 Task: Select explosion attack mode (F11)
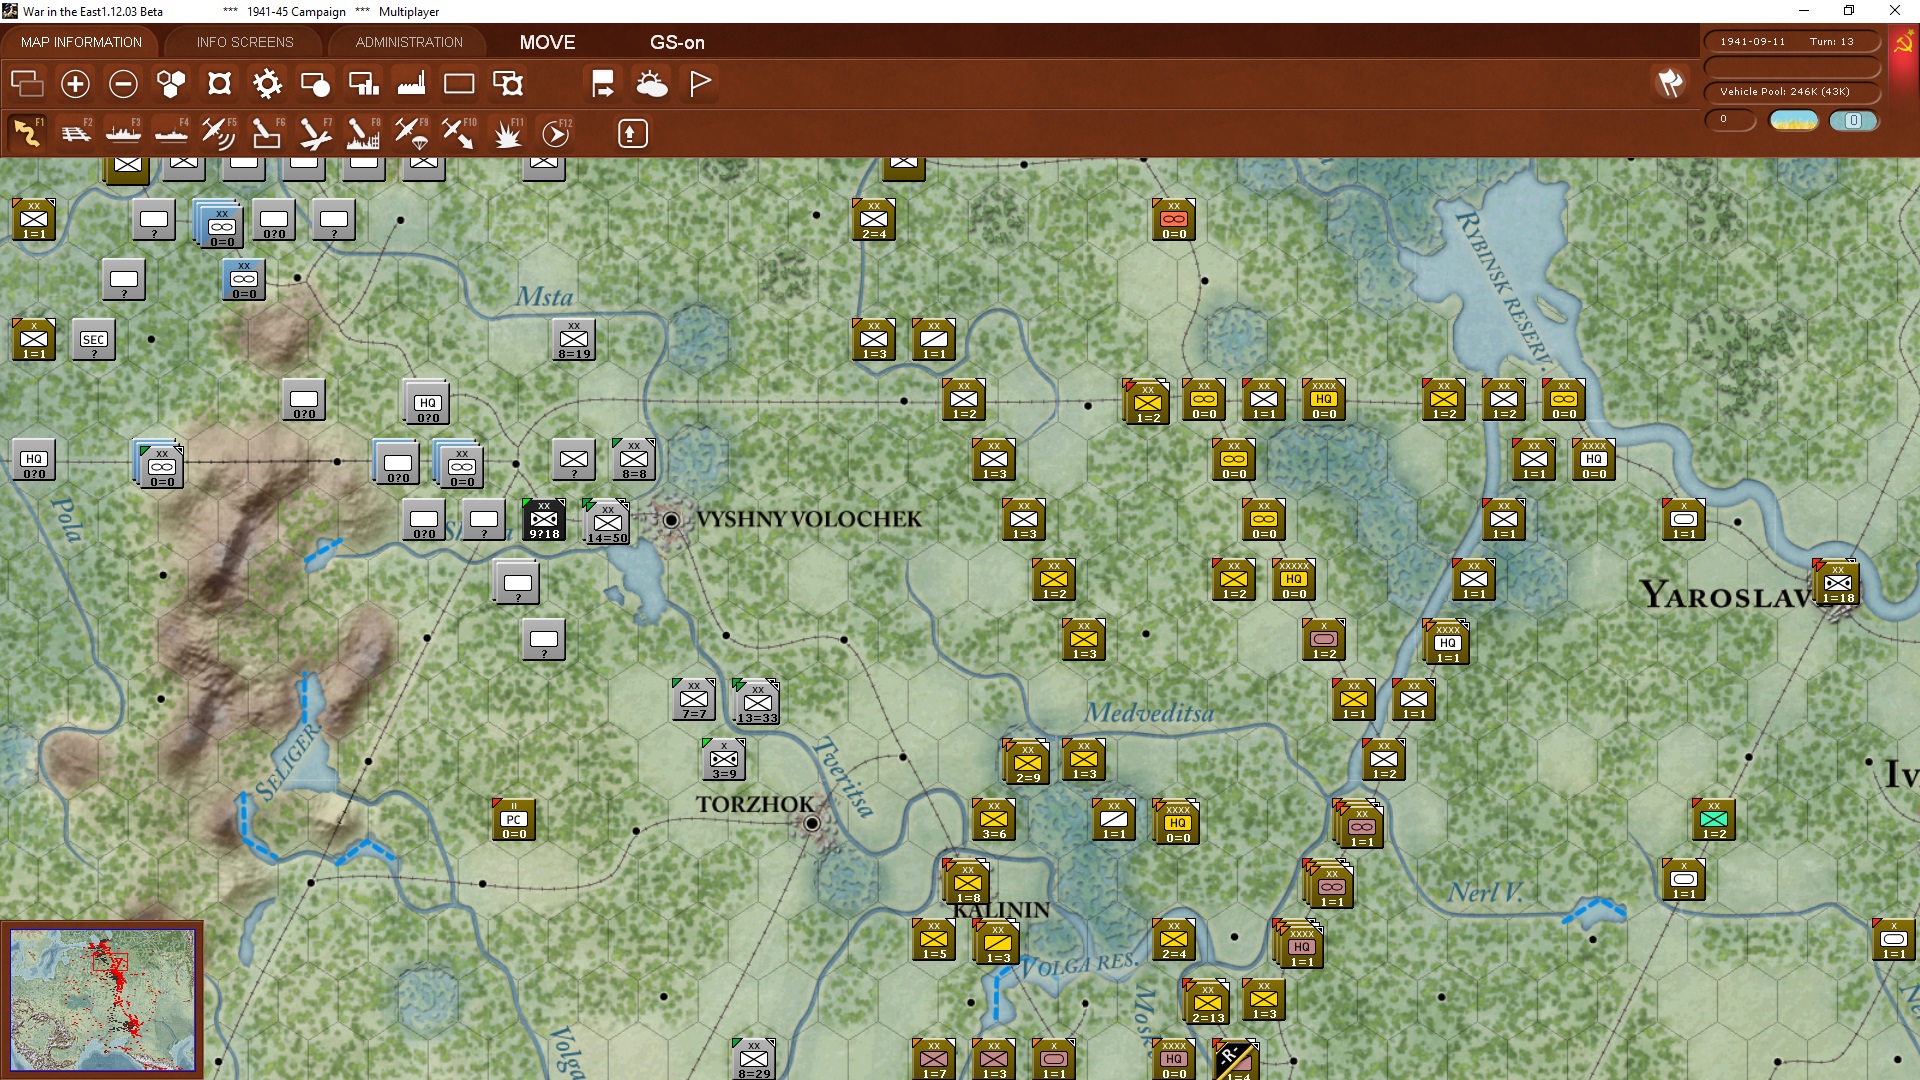click(x=508, y=133)
